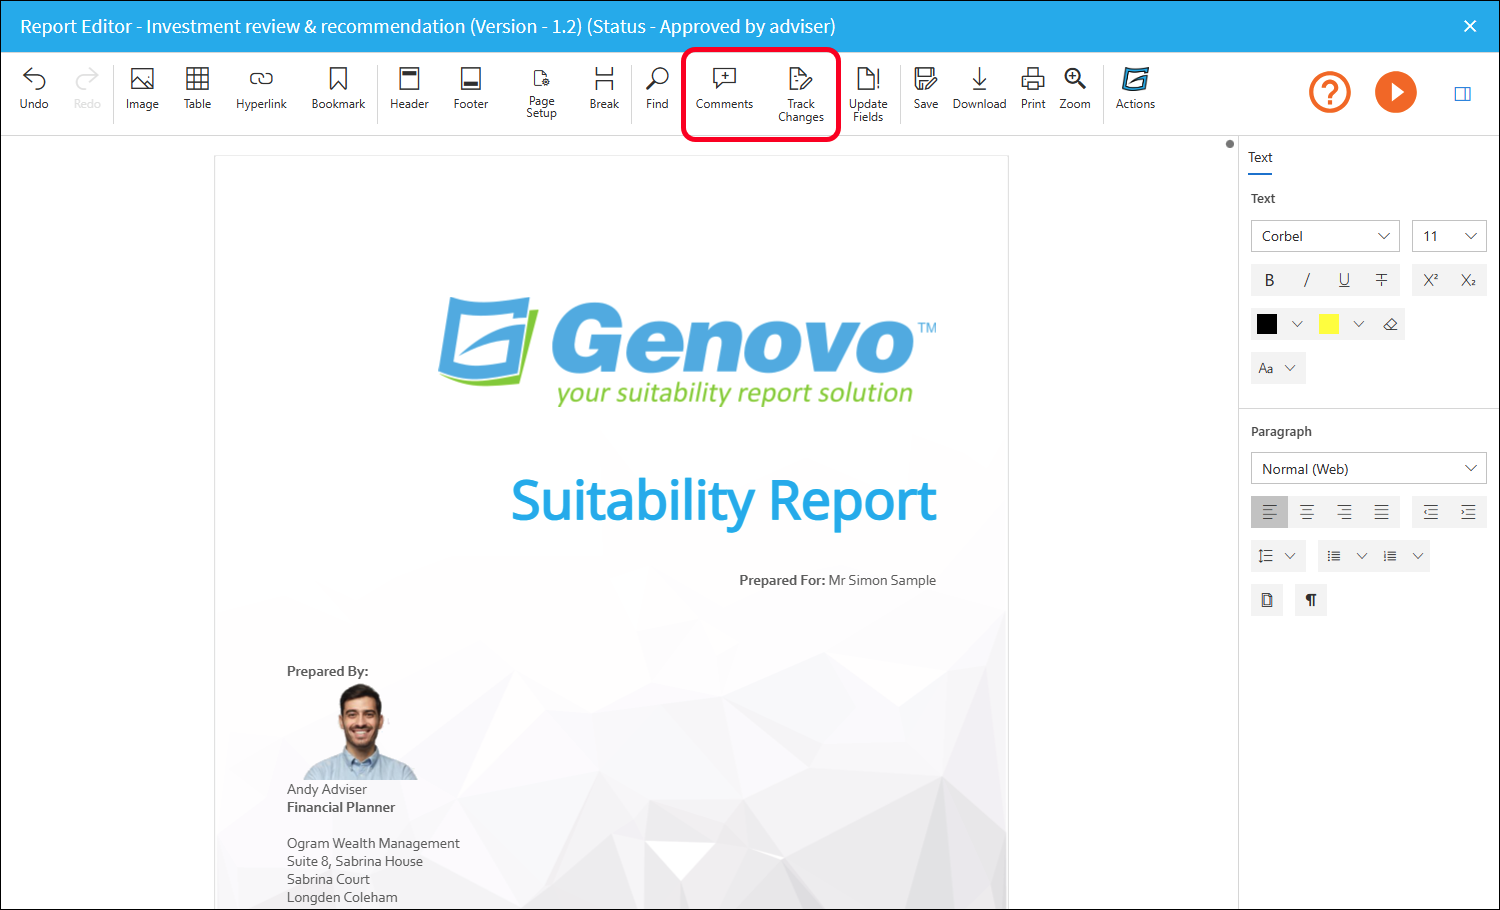This screenshot has height=910, width=1500.
Task: Open the change case Aa dropdown
Action: tap(1278, 368)
